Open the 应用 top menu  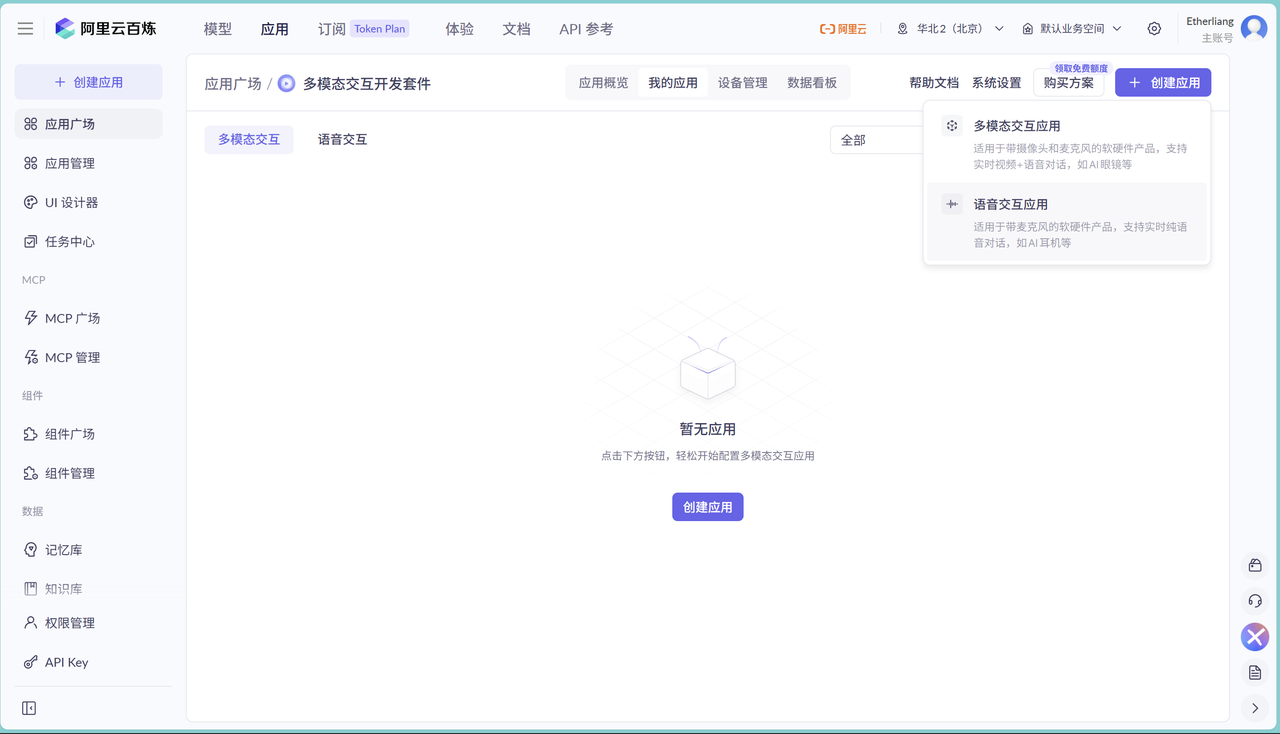(x=275, y=29)
